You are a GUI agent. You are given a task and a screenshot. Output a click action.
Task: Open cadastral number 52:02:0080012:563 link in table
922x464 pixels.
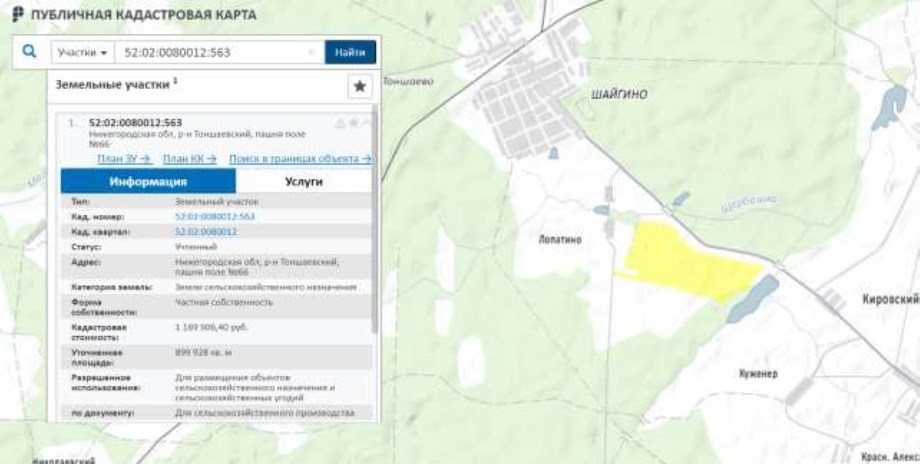(214, 216)
